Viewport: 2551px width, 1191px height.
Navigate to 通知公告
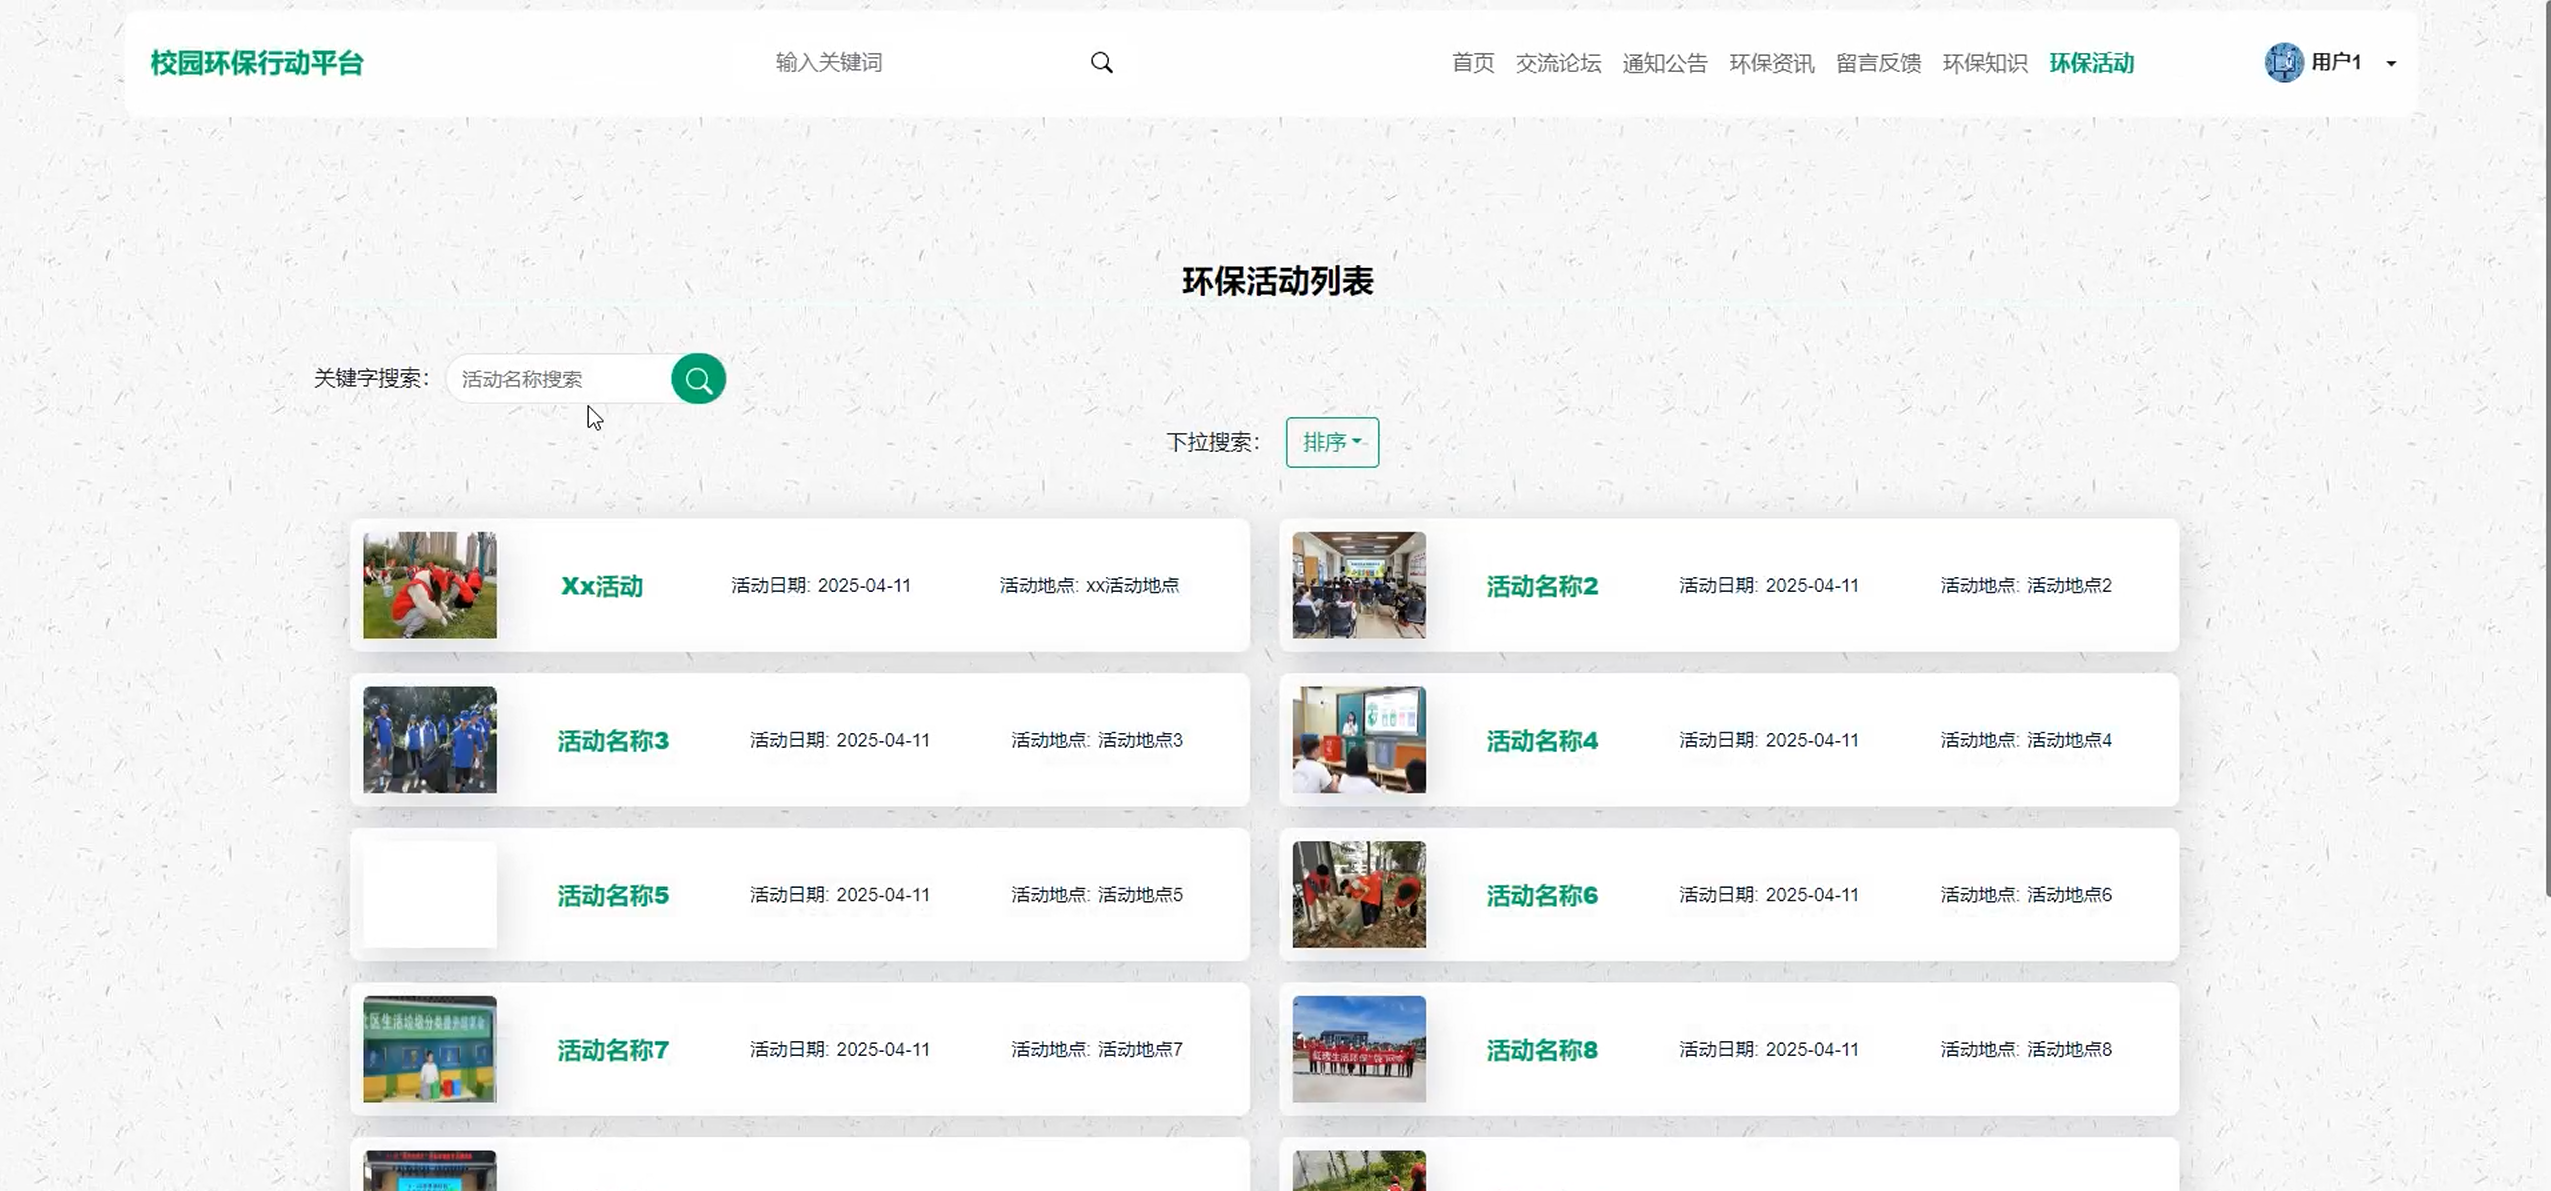pyautogui.click(x=1664, y=63)
